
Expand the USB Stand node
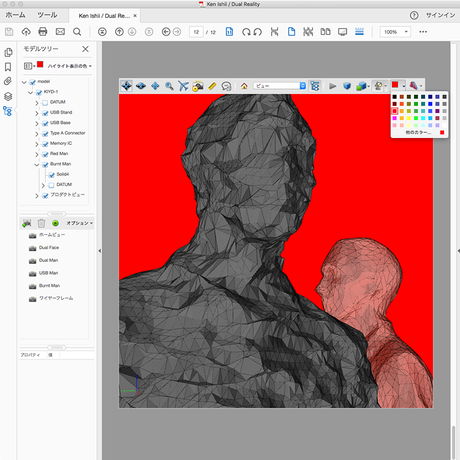tap(37, 113)
